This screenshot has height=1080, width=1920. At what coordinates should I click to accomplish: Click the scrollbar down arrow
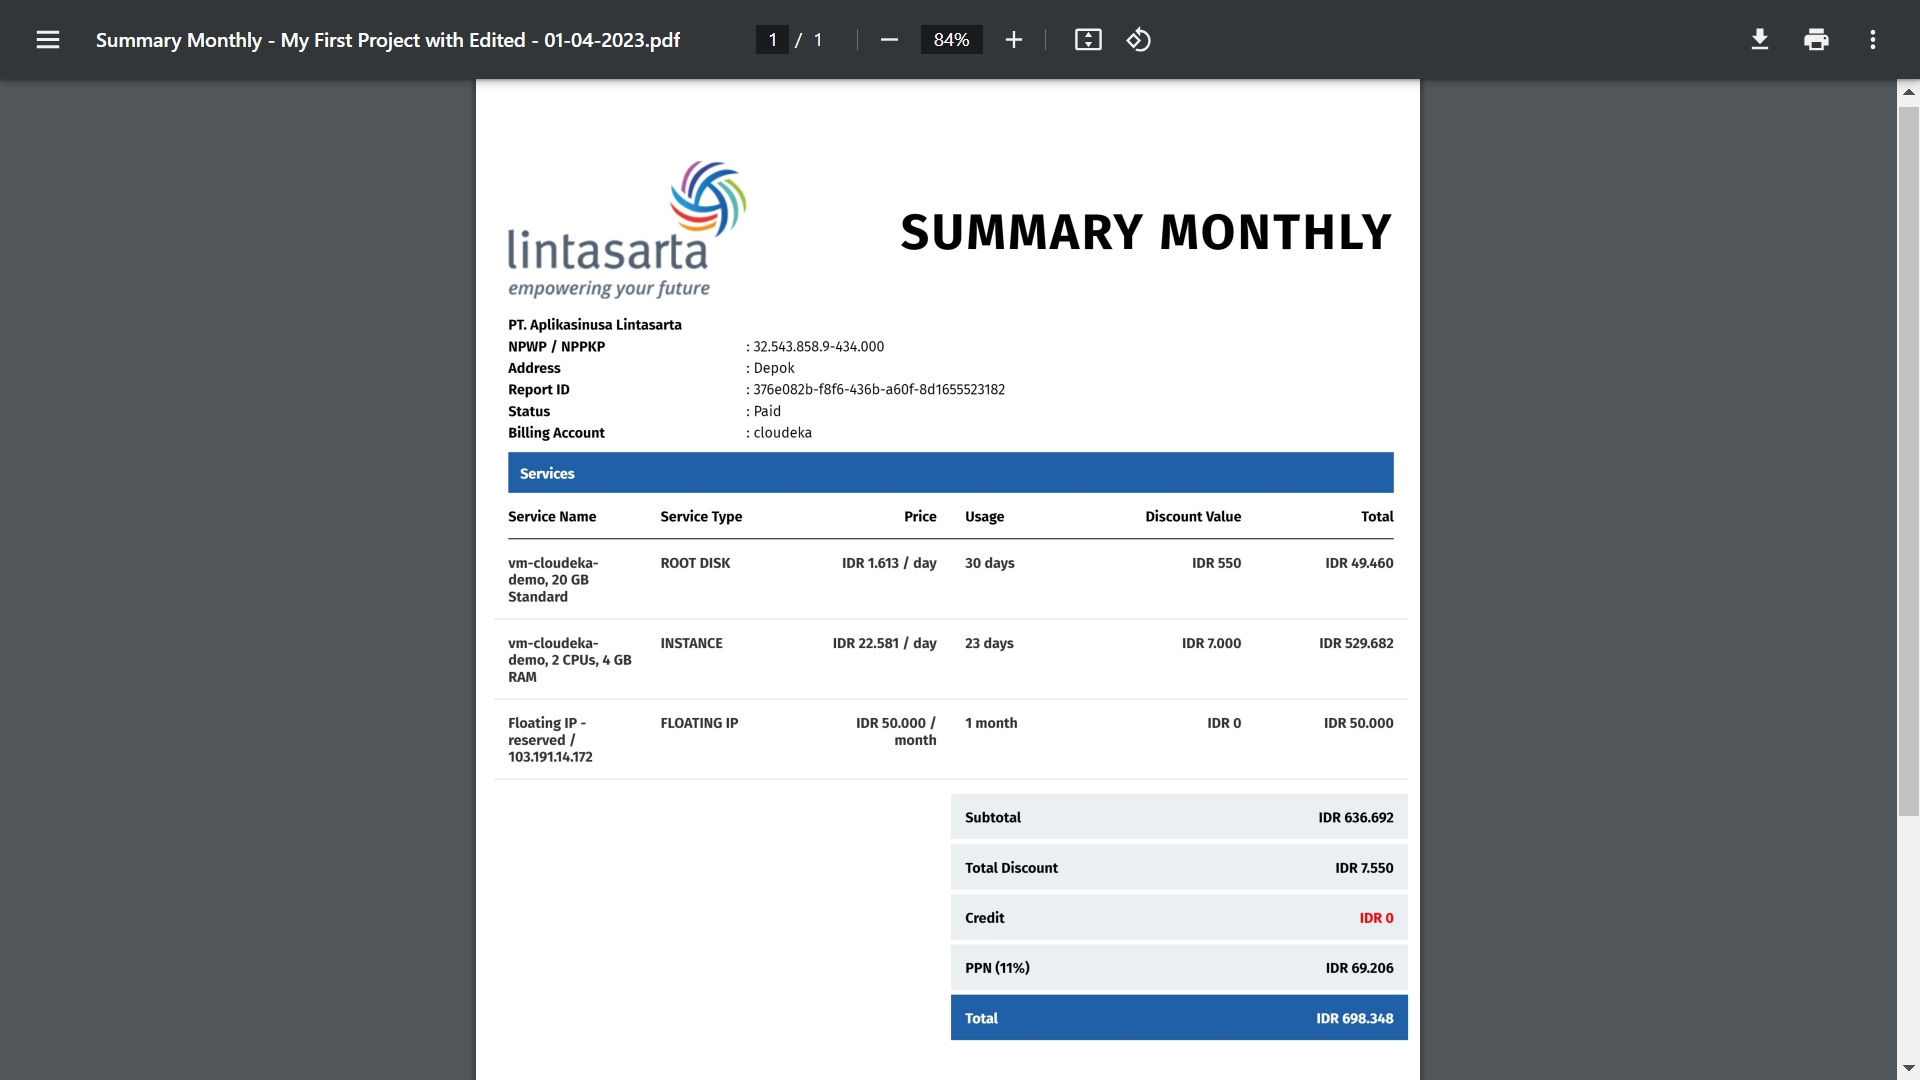coord(1908,1068)
